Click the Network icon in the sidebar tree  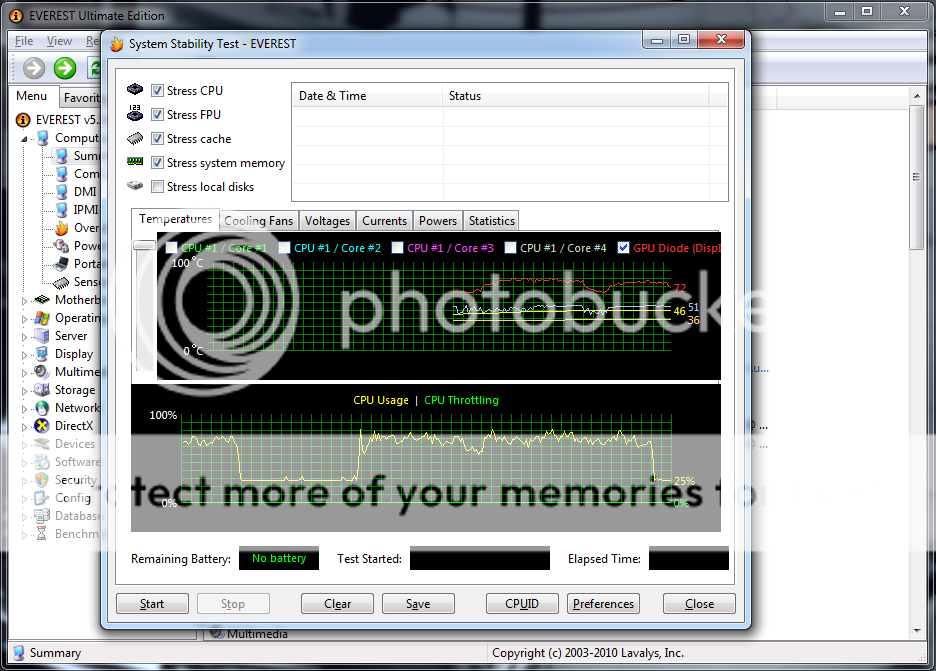pyautogui.click(x=42, y=408)
